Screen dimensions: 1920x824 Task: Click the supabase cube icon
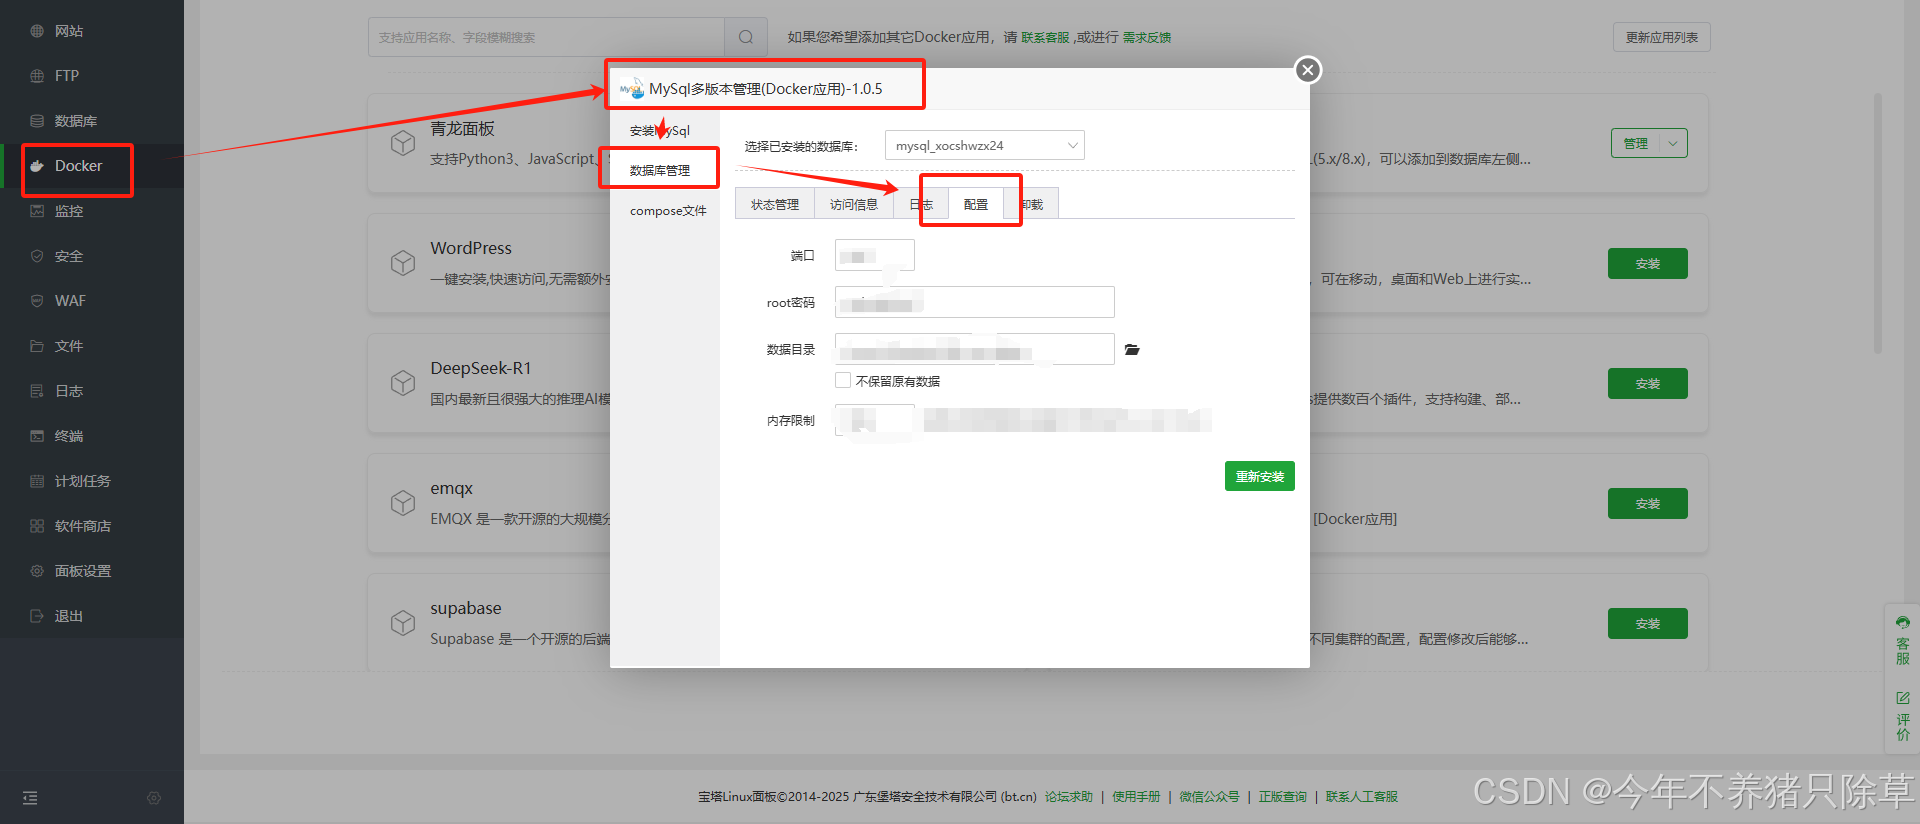pyautogui.click(x=403, y=623)
